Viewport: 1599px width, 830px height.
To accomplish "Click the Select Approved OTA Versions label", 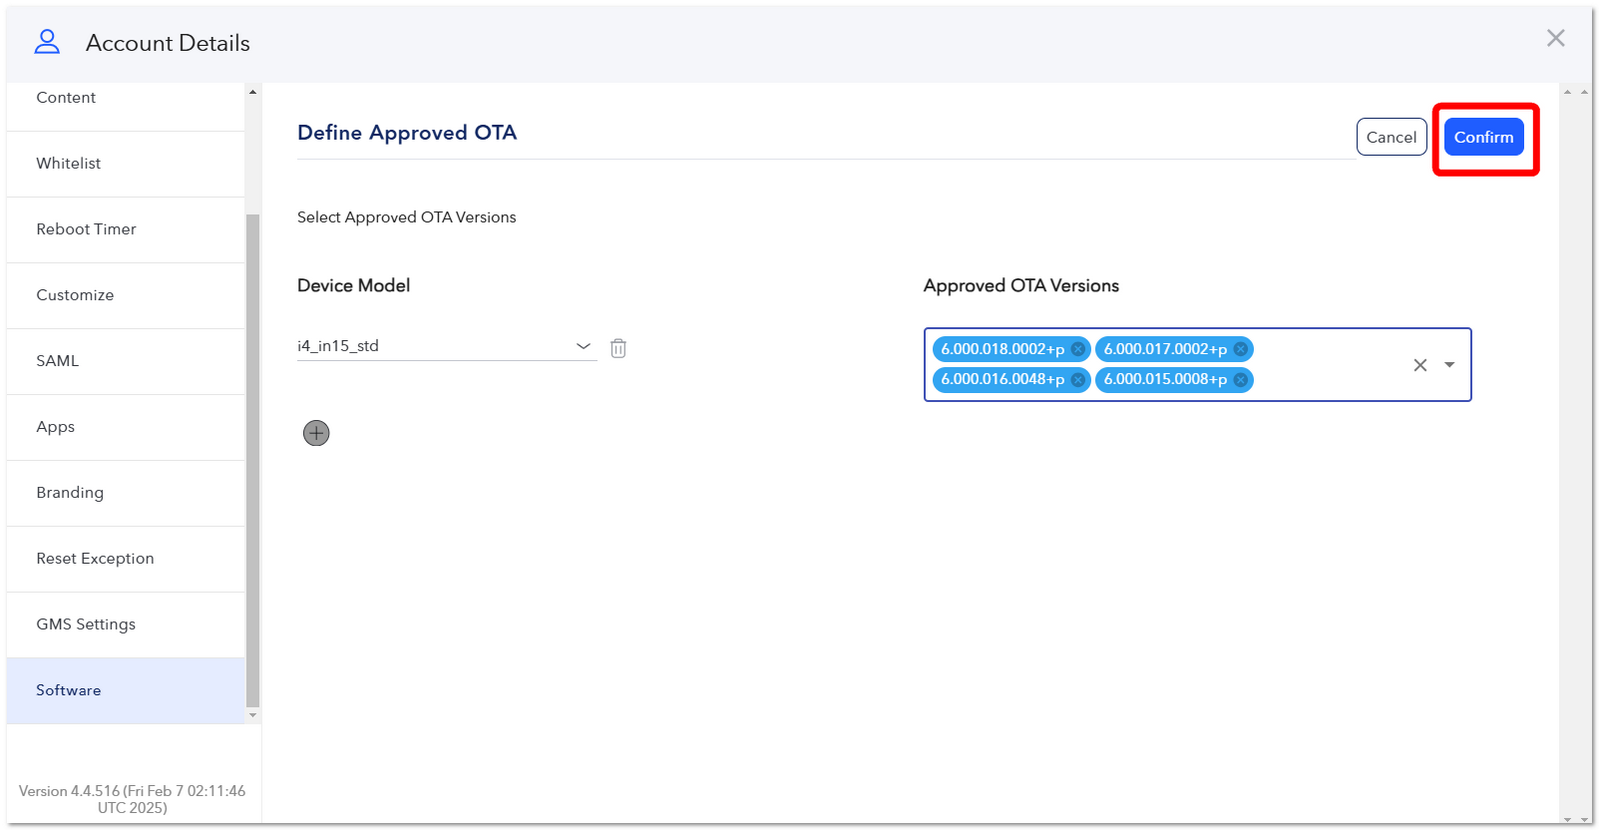I will pos(407,218).
